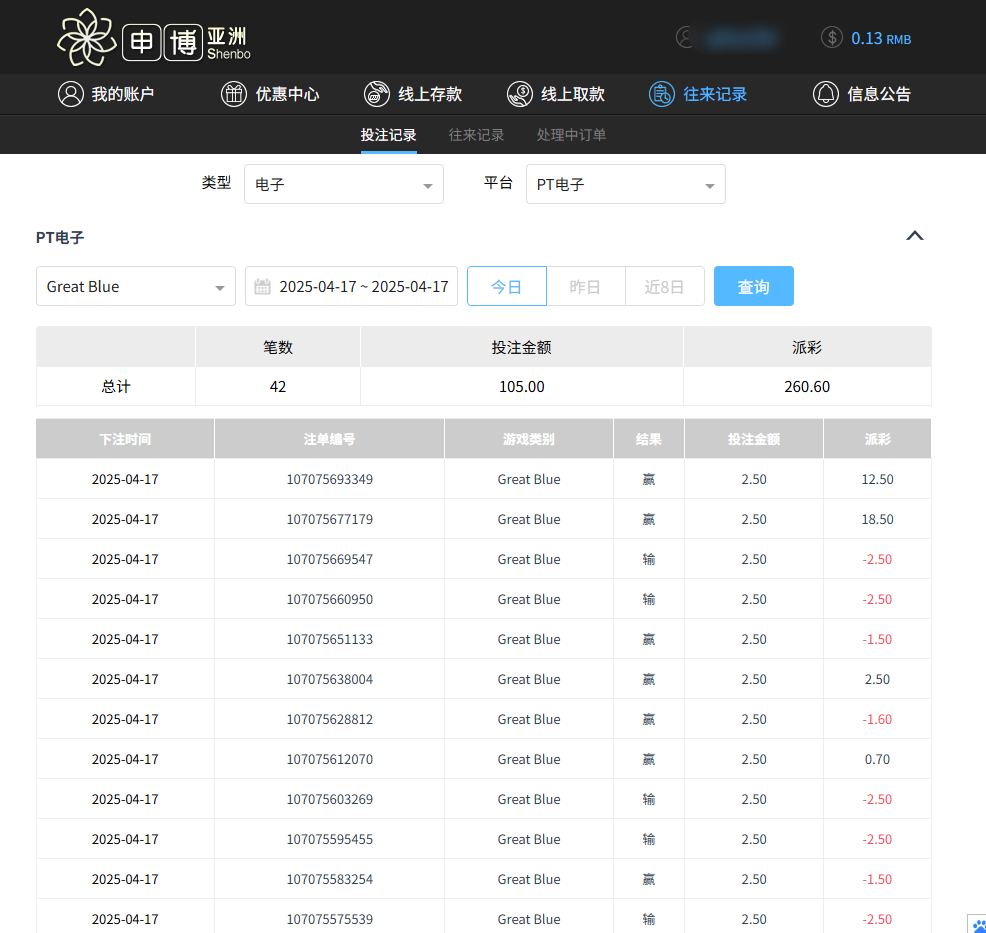The height and width of the screenshot is (933, 986).
Task: Collapse the PT电子 section with the chevron
Action: (915, 236)
